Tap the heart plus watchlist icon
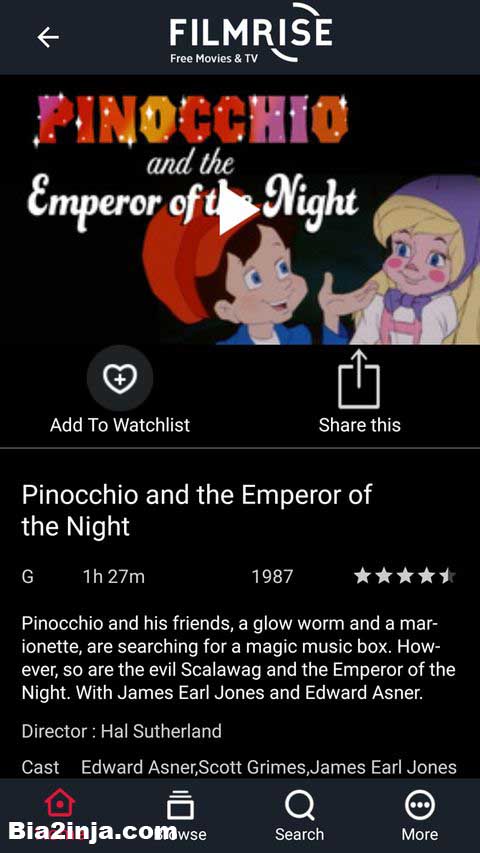This screenshot has width=480, height=853. tap(120, 378)
